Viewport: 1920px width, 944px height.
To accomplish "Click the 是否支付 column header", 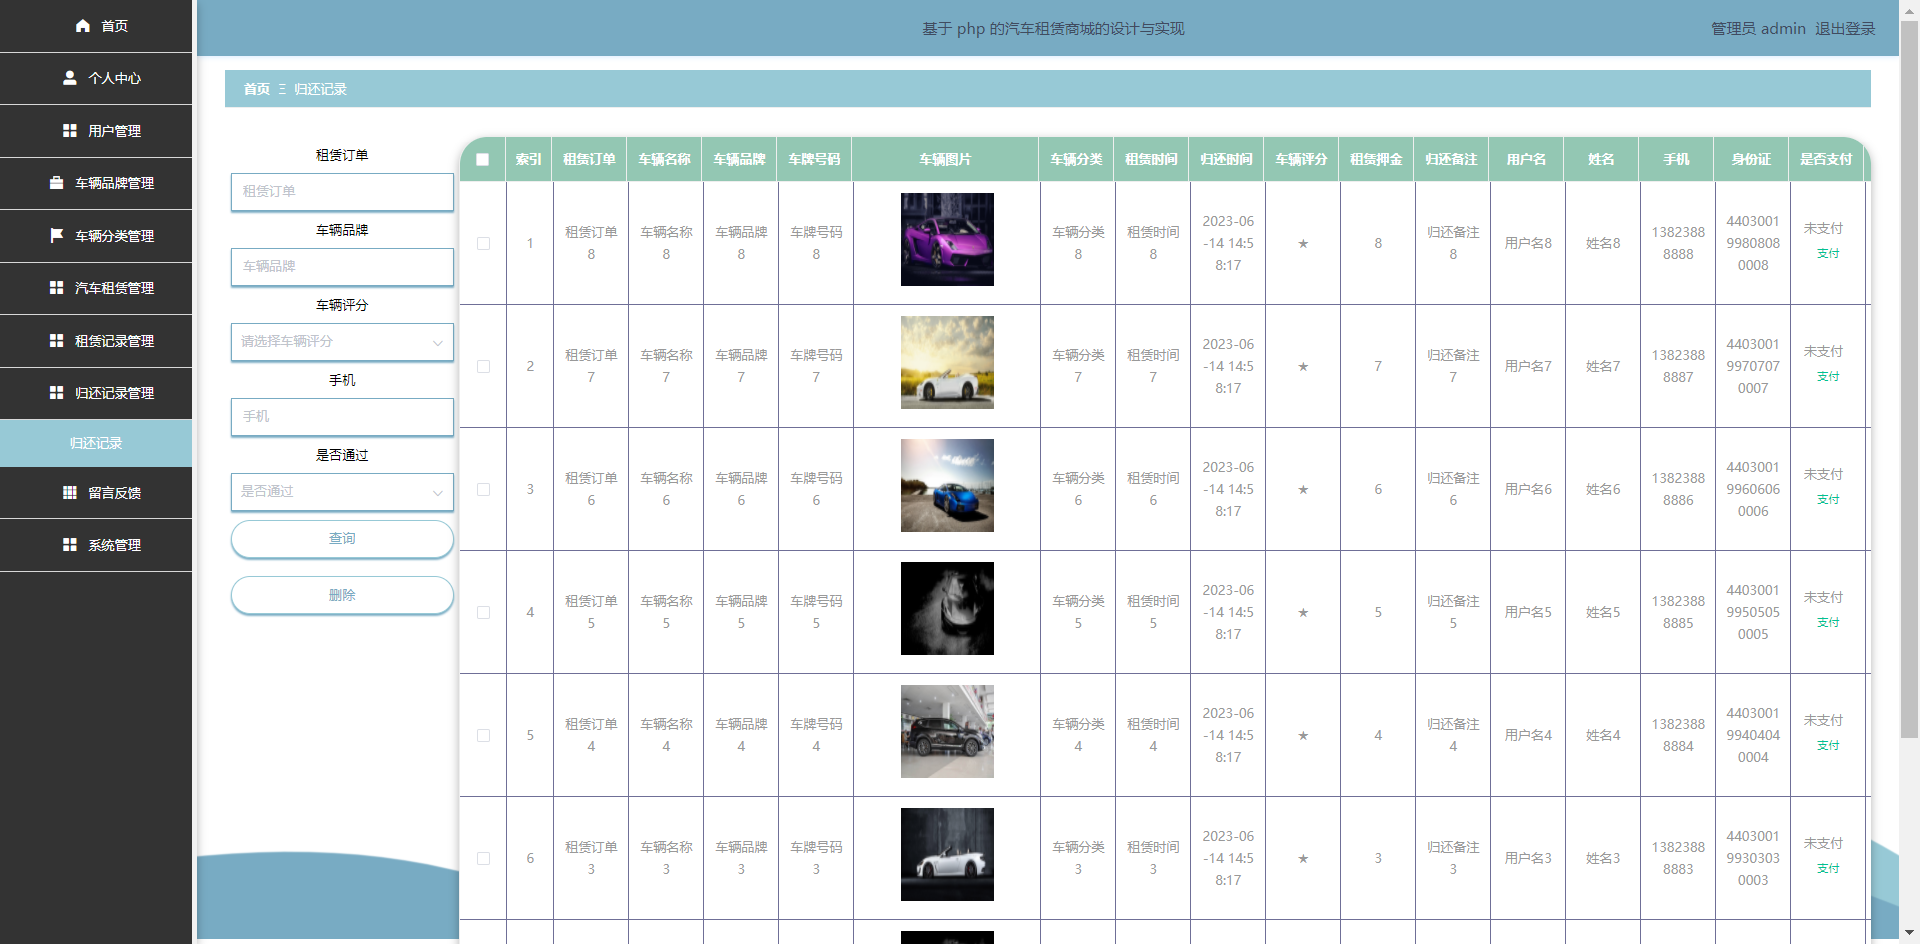I will (1827, 160).
